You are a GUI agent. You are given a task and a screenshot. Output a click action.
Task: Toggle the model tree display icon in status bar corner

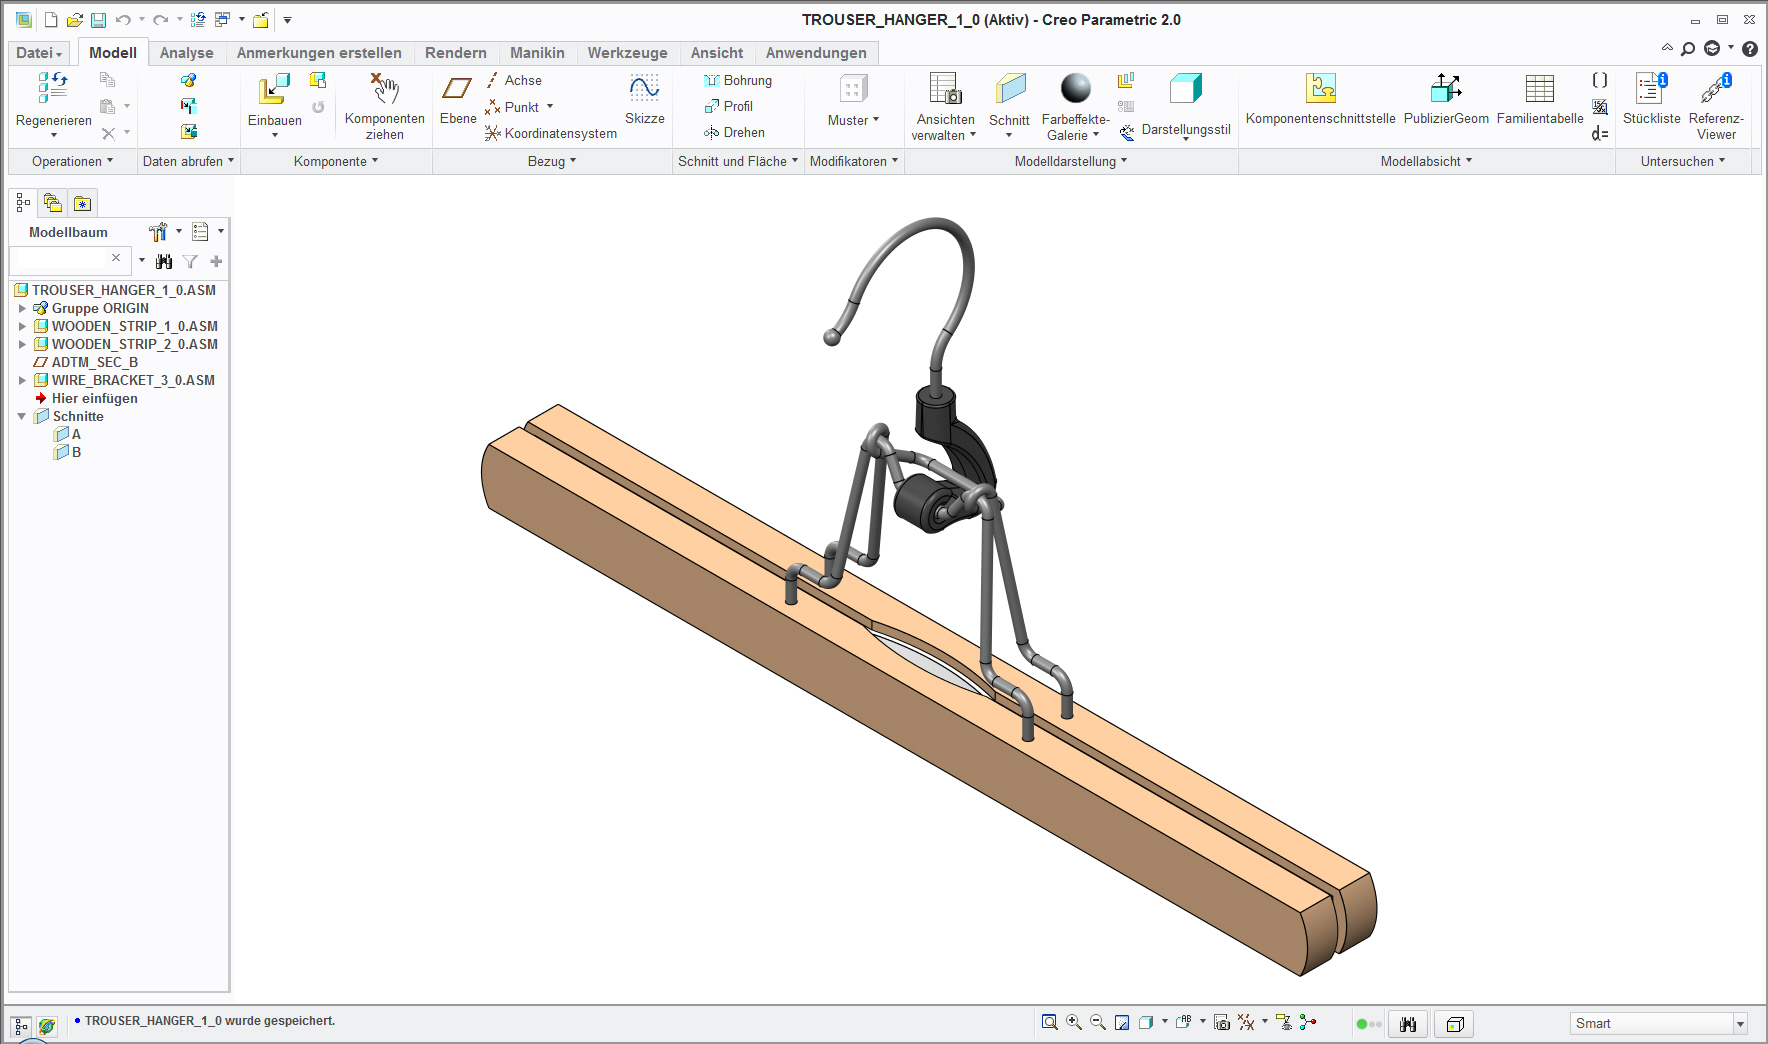(x=21, y=1026)
